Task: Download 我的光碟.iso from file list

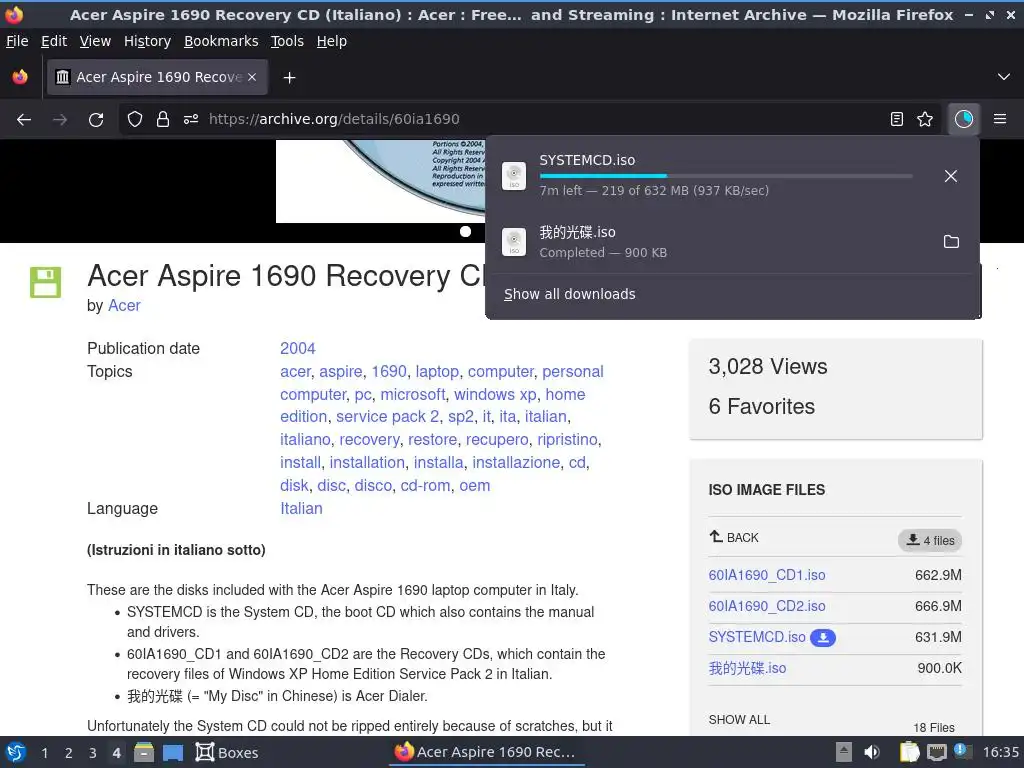Action: point(747,668)
